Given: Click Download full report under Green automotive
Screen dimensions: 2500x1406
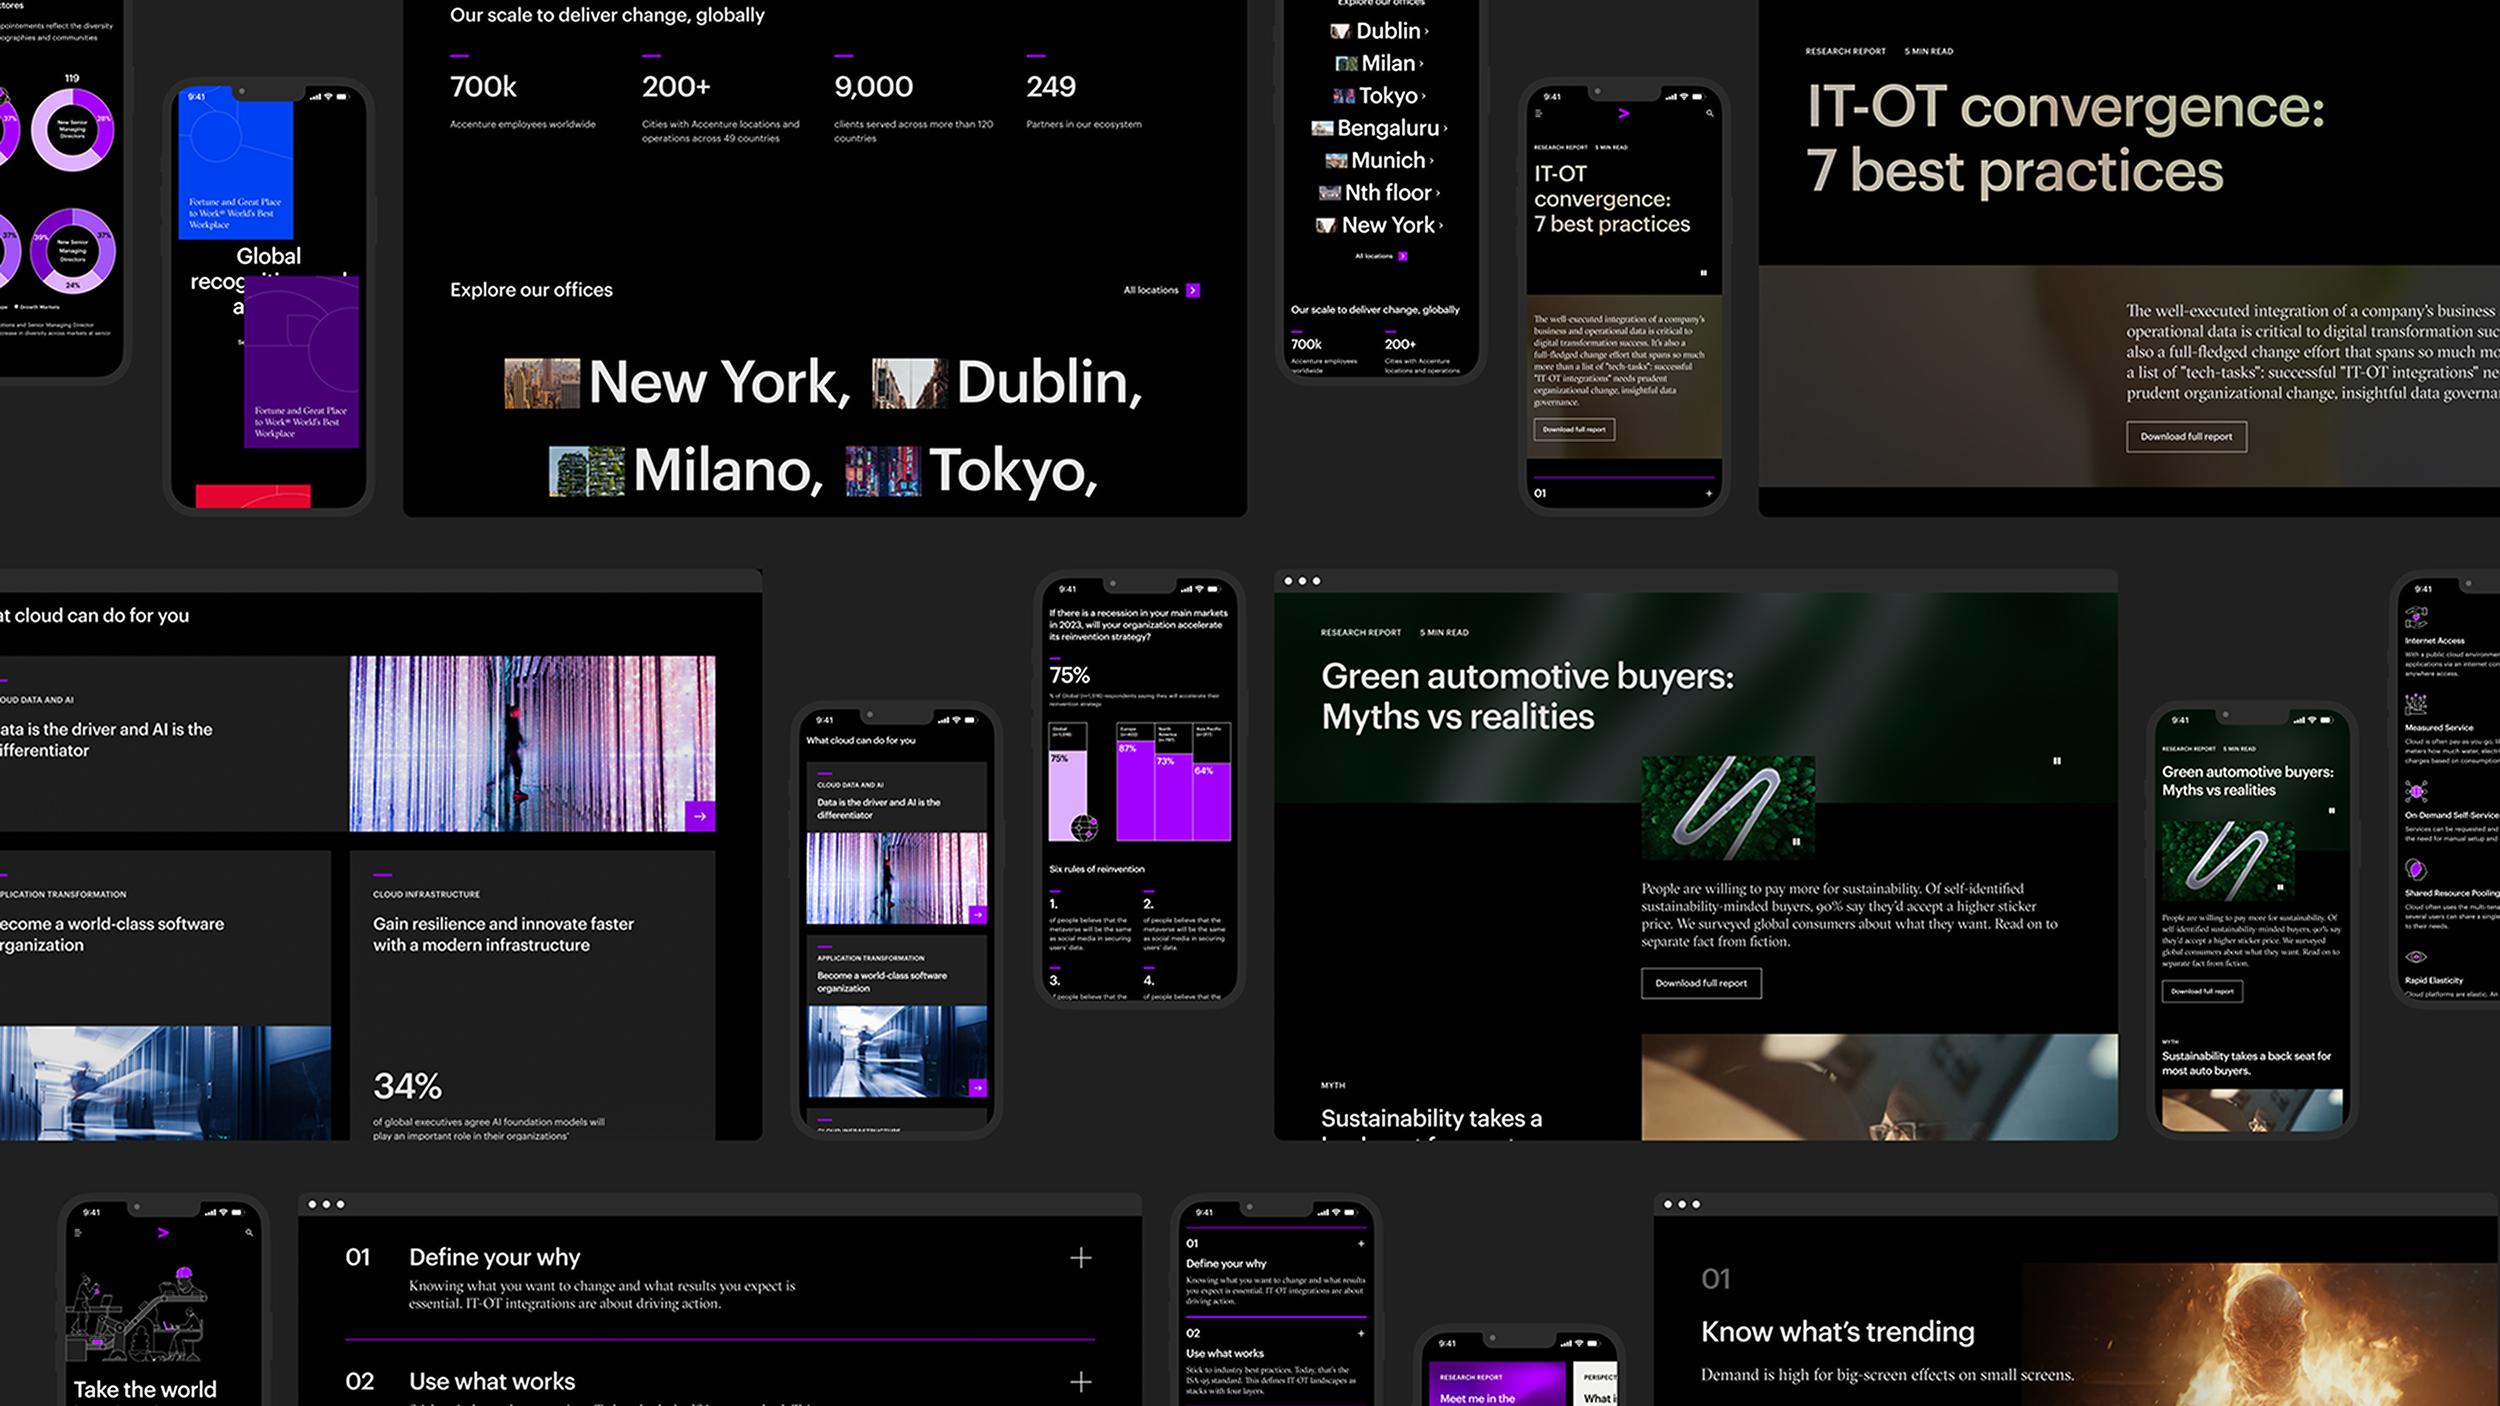Looking at the screenshot, I should coord(1700,983).
